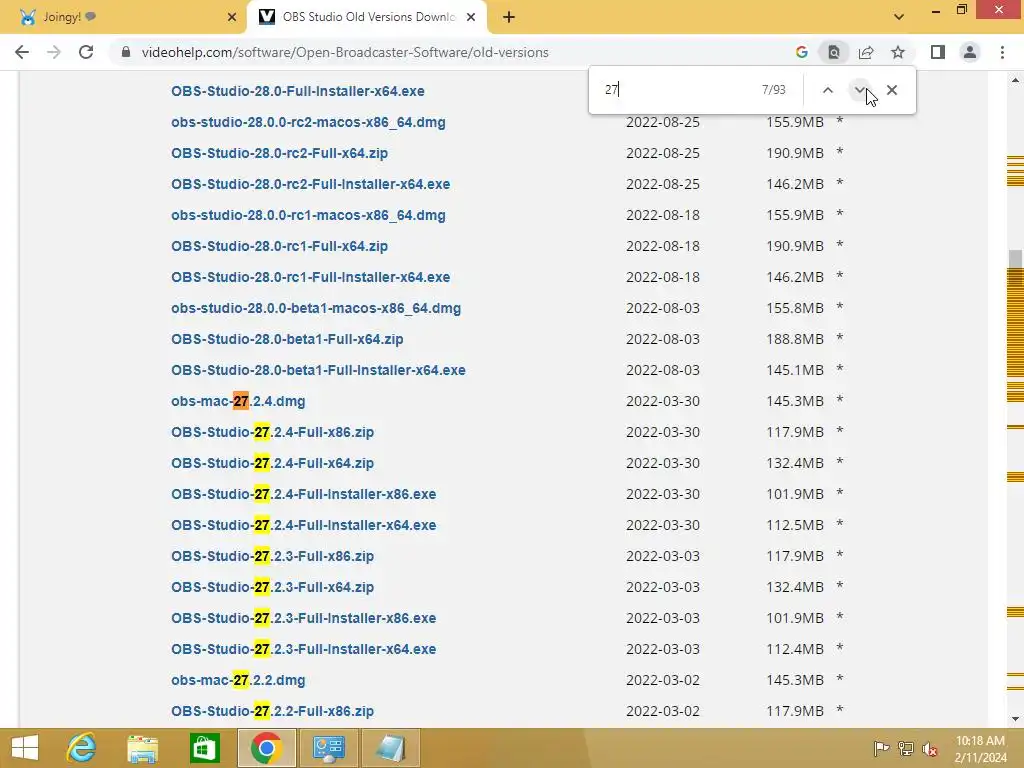Open the taskbar clock showing 10:18 AM
Screen dimensions: 1024x768
(x=980, y=748)
